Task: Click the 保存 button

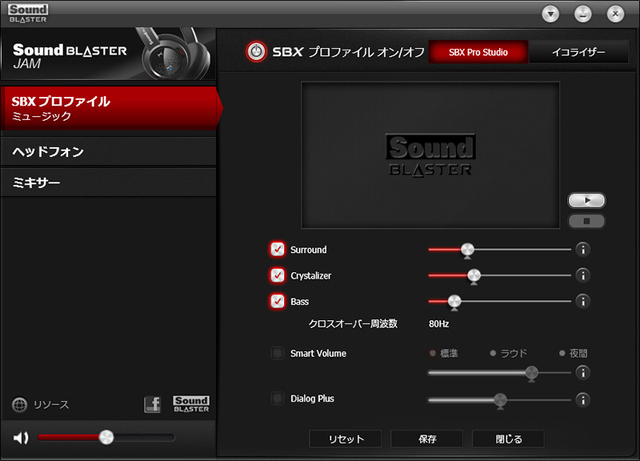Action: 426,439
